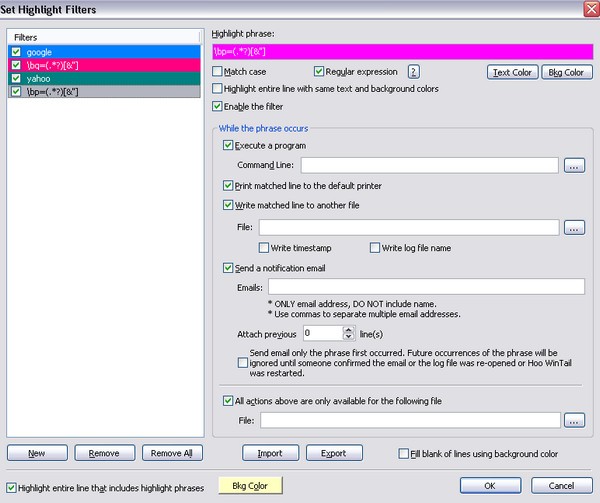Click the Remove All button
The height and width of the screenshot is (503, 600).
[172, 453]
